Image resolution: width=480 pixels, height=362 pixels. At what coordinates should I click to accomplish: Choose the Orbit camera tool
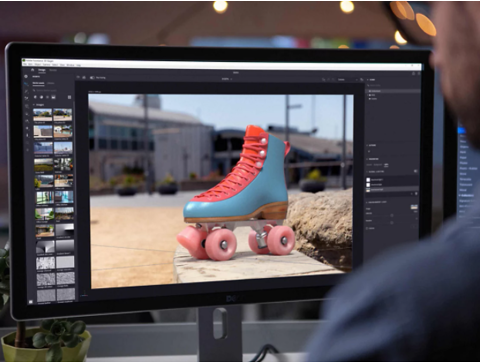tap(27, 106)
